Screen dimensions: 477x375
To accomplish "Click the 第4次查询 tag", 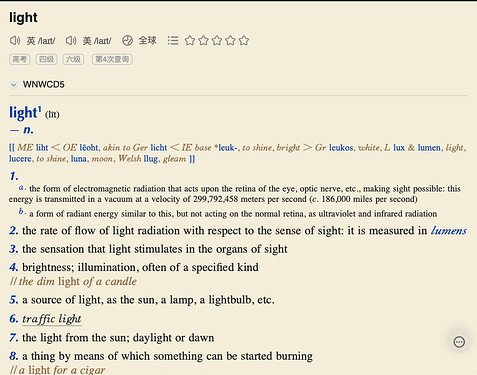I will [112, 59].
